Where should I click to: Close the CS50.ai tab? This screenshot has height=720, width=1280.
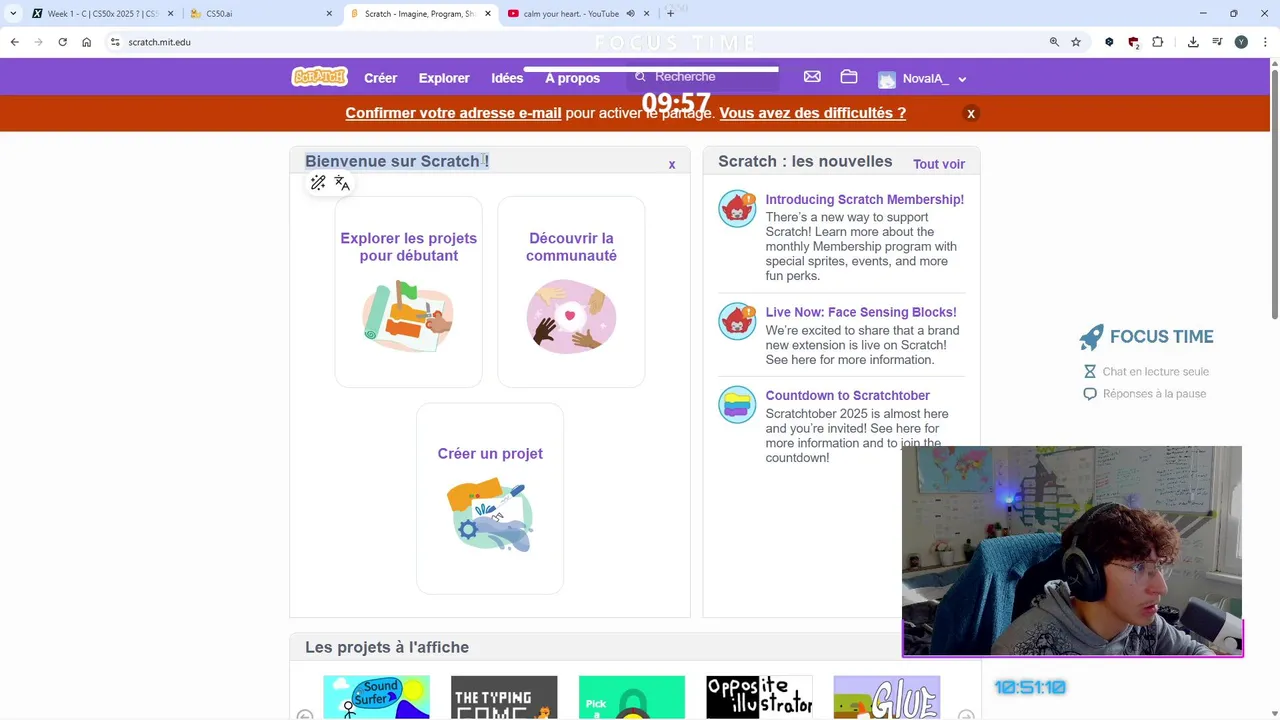(x=329, y=14)
